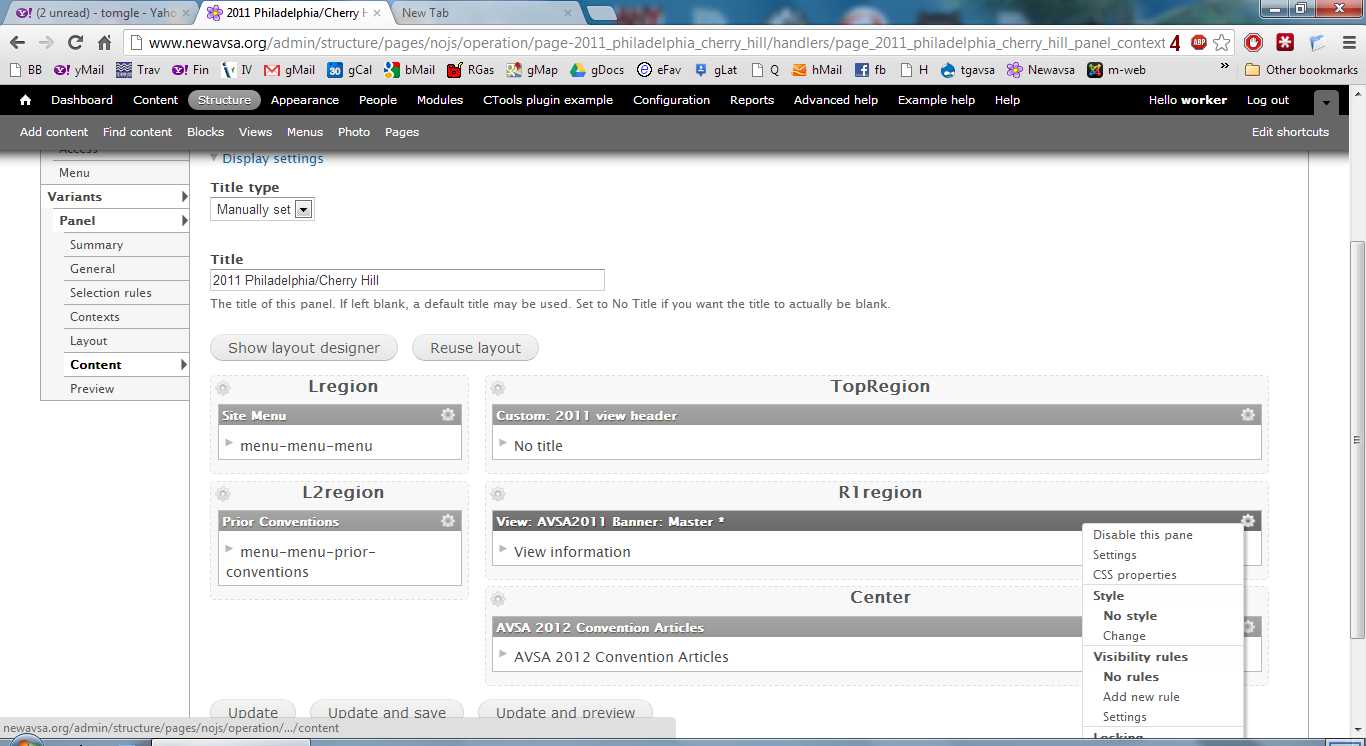Click gear icon of AVSA2011 Banner pane
The width and height of the screenshot is (1366, 746).
(x=1248, y=521)
